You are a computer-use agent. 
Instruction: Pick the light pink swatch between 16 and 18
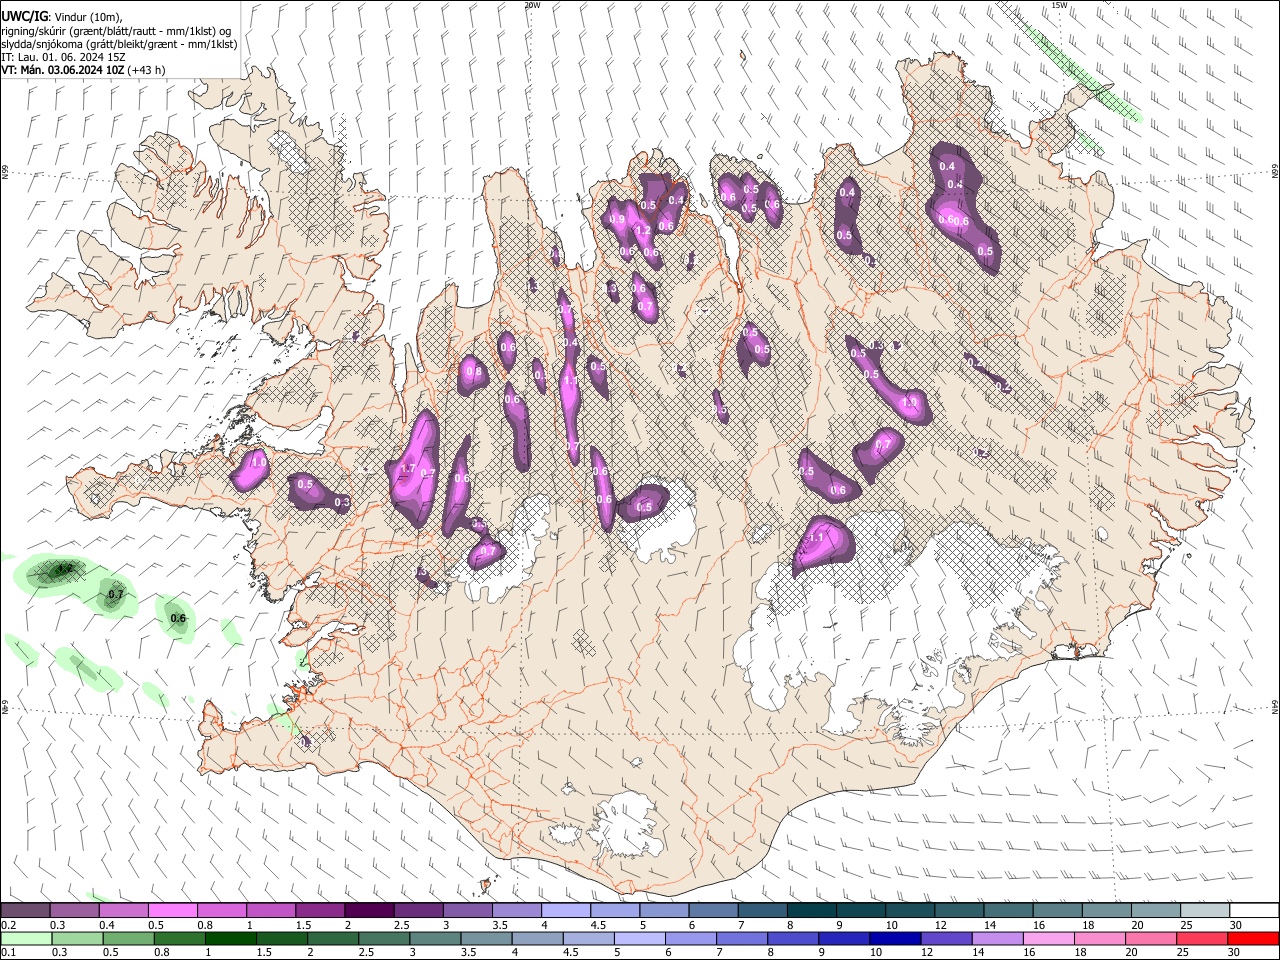1047,938
